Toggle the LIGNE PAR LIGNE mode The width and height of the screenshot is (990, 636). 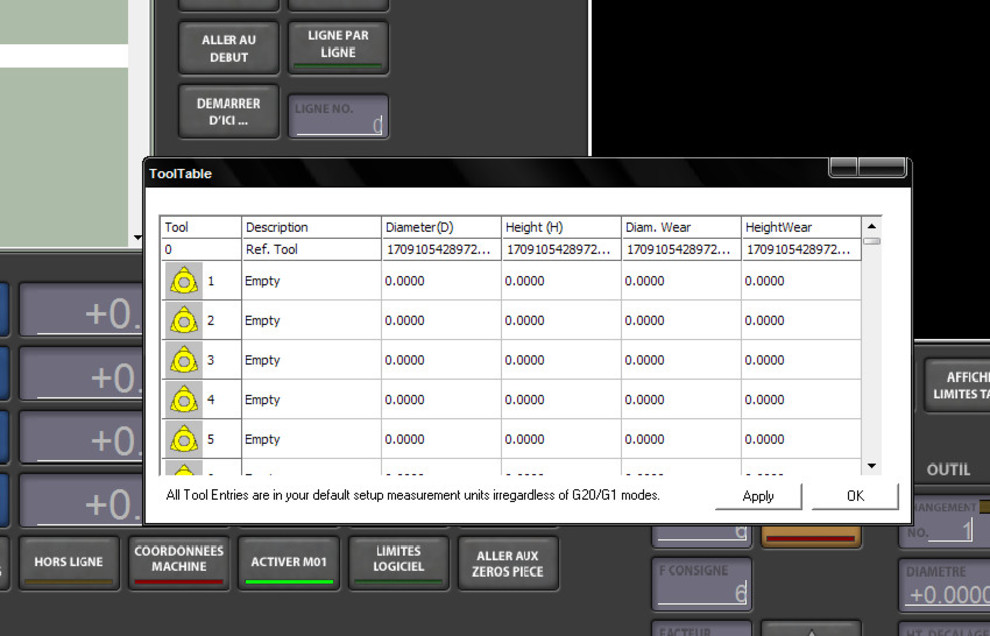tap(338, 46)
